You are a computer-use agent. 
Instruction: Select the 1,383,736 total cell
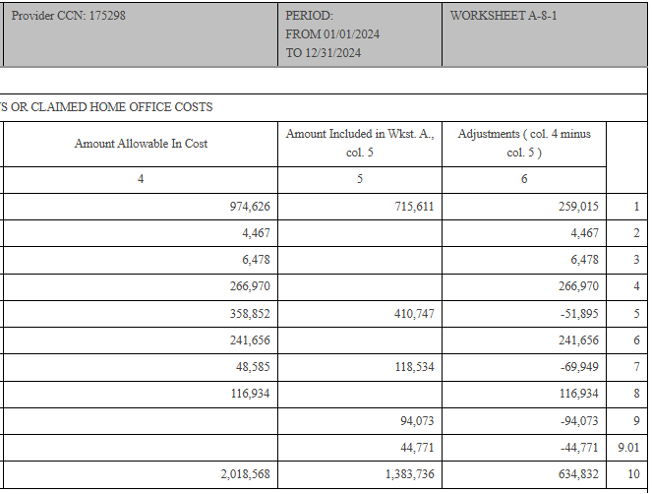[x=408, y=474]
